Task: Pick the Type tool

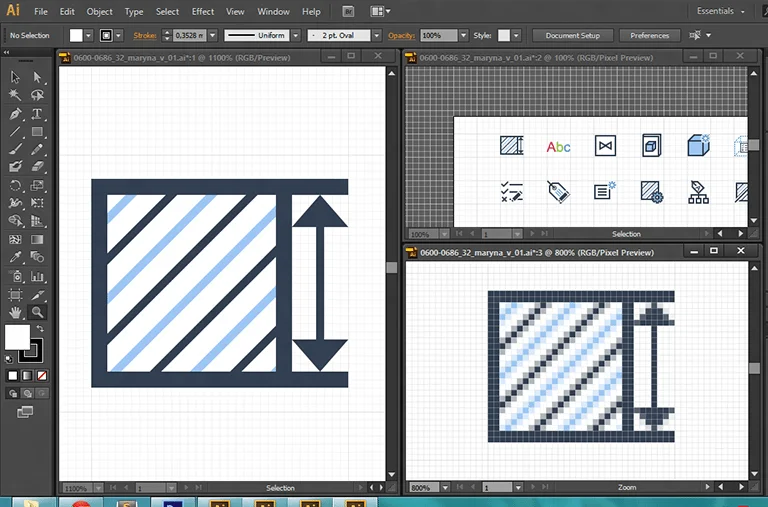Action: point(37,114)
